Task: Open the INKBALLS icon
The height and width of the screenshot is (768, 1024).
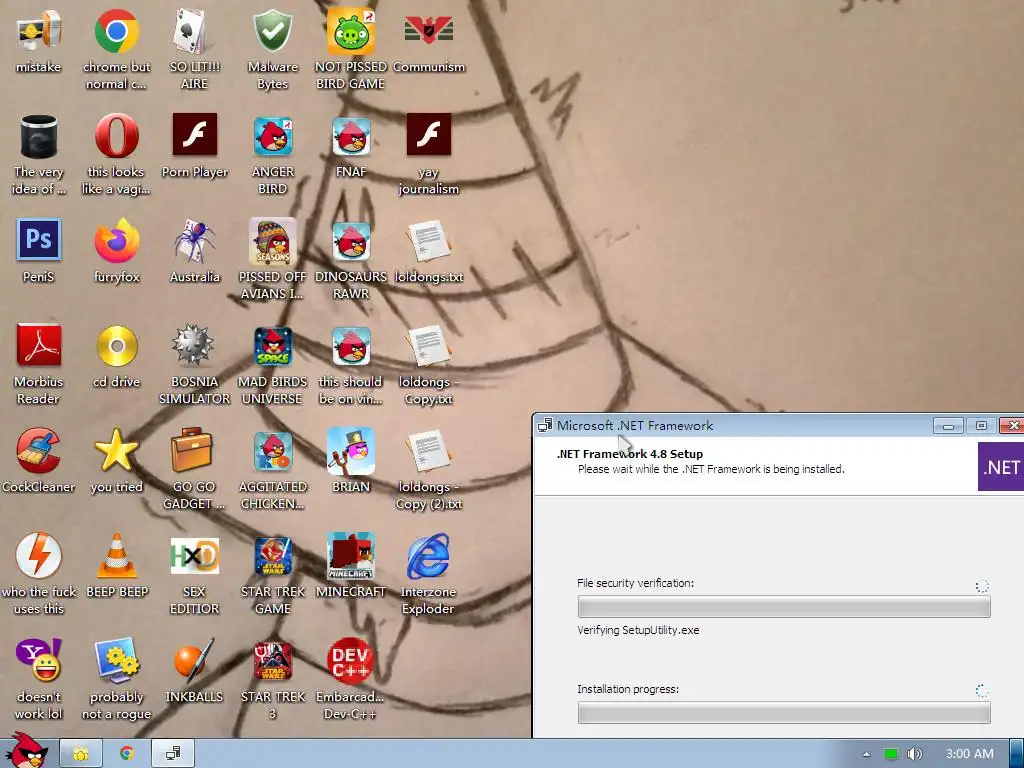Action: (x=194, y=661)
